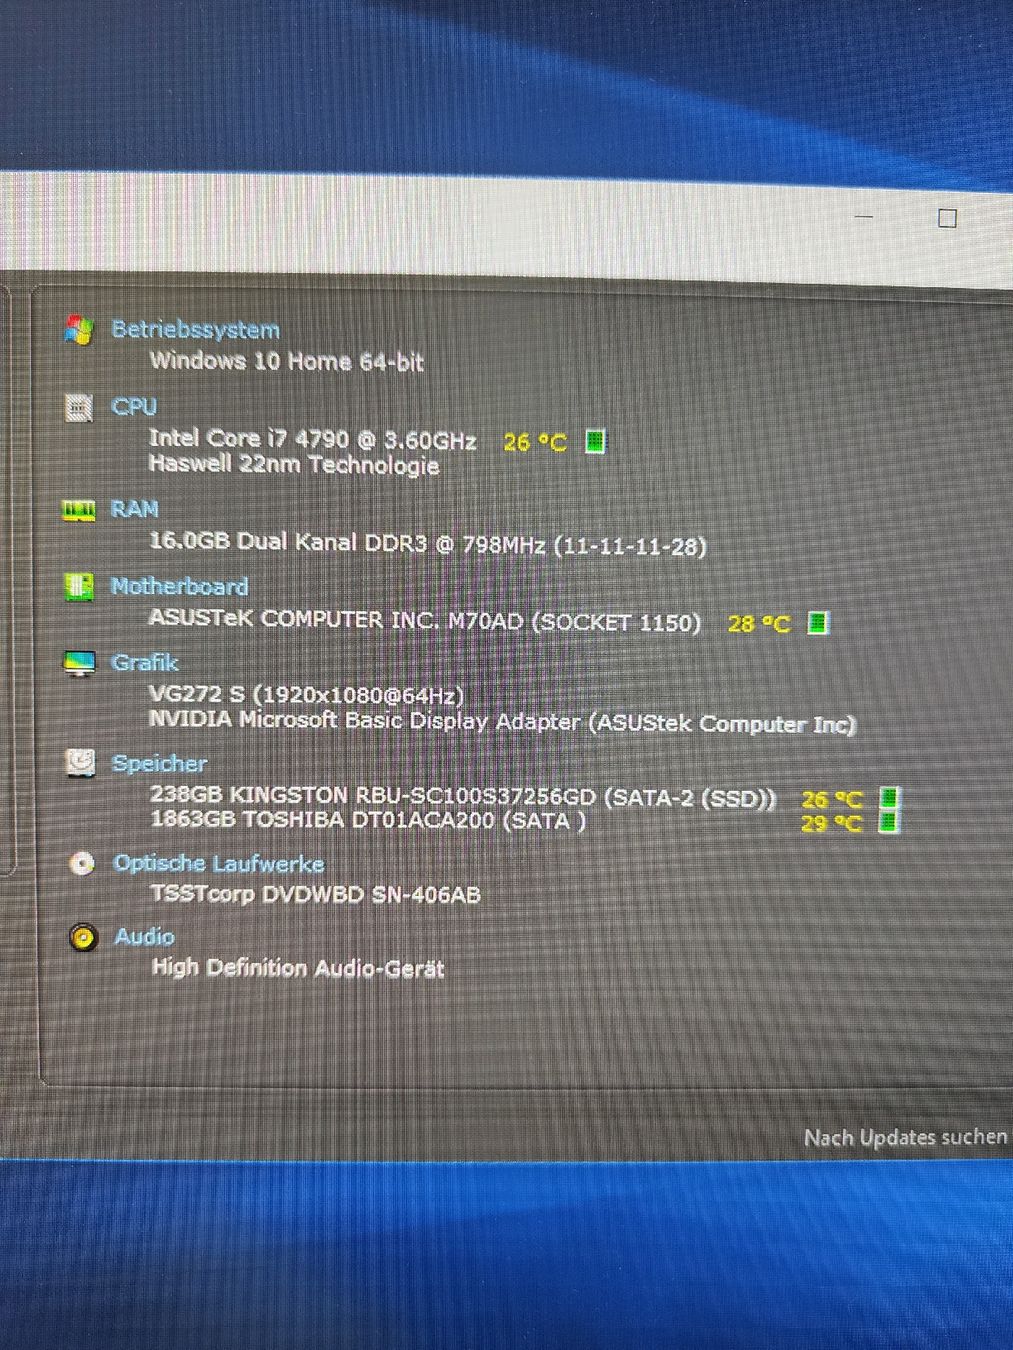Click the Kingston SSD temperature indicator
The height and width of the screenshot is (1350, 1013).
pyautogui.click(x=889, y=798)
